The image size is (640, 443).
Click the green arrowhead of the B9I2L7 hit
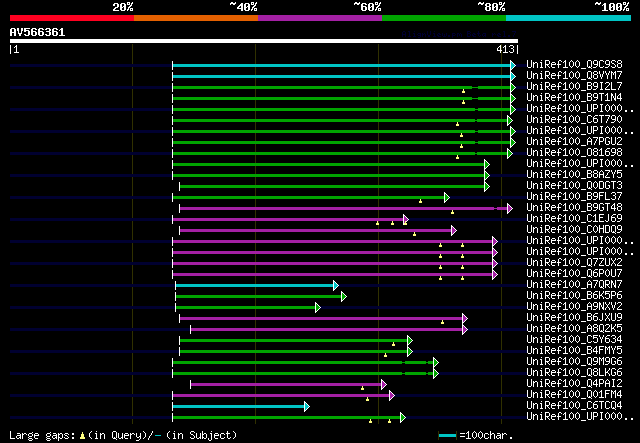point(513,87)
